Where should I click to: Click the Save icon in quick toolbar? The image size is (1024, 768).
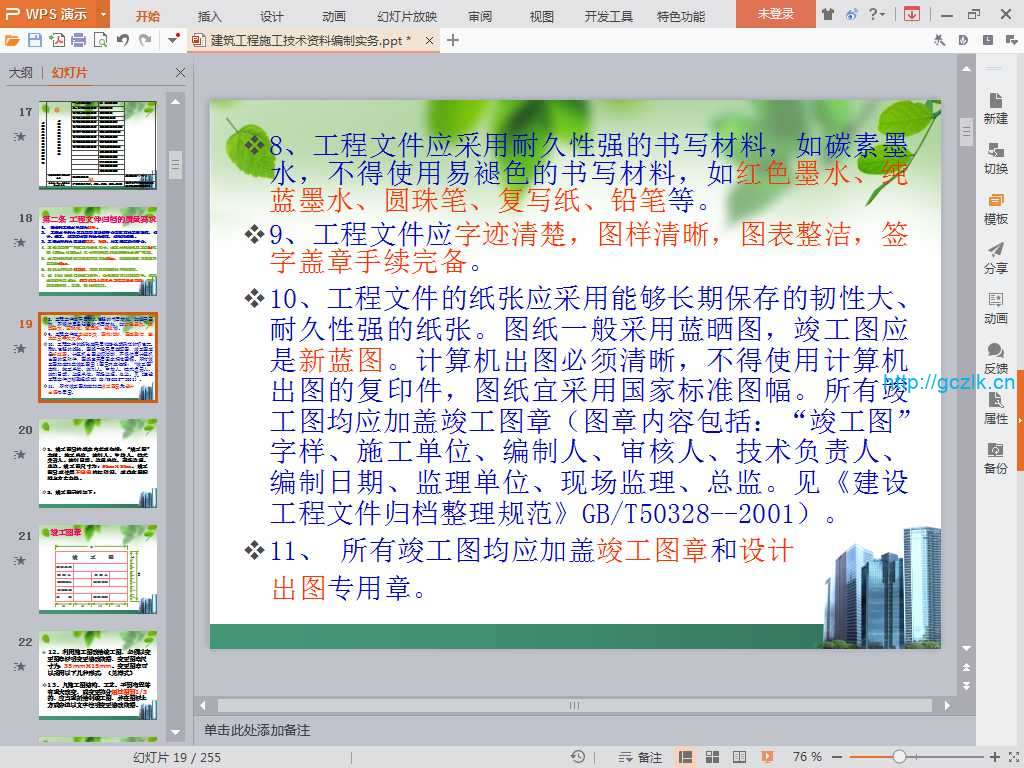(x=35, y=40)
